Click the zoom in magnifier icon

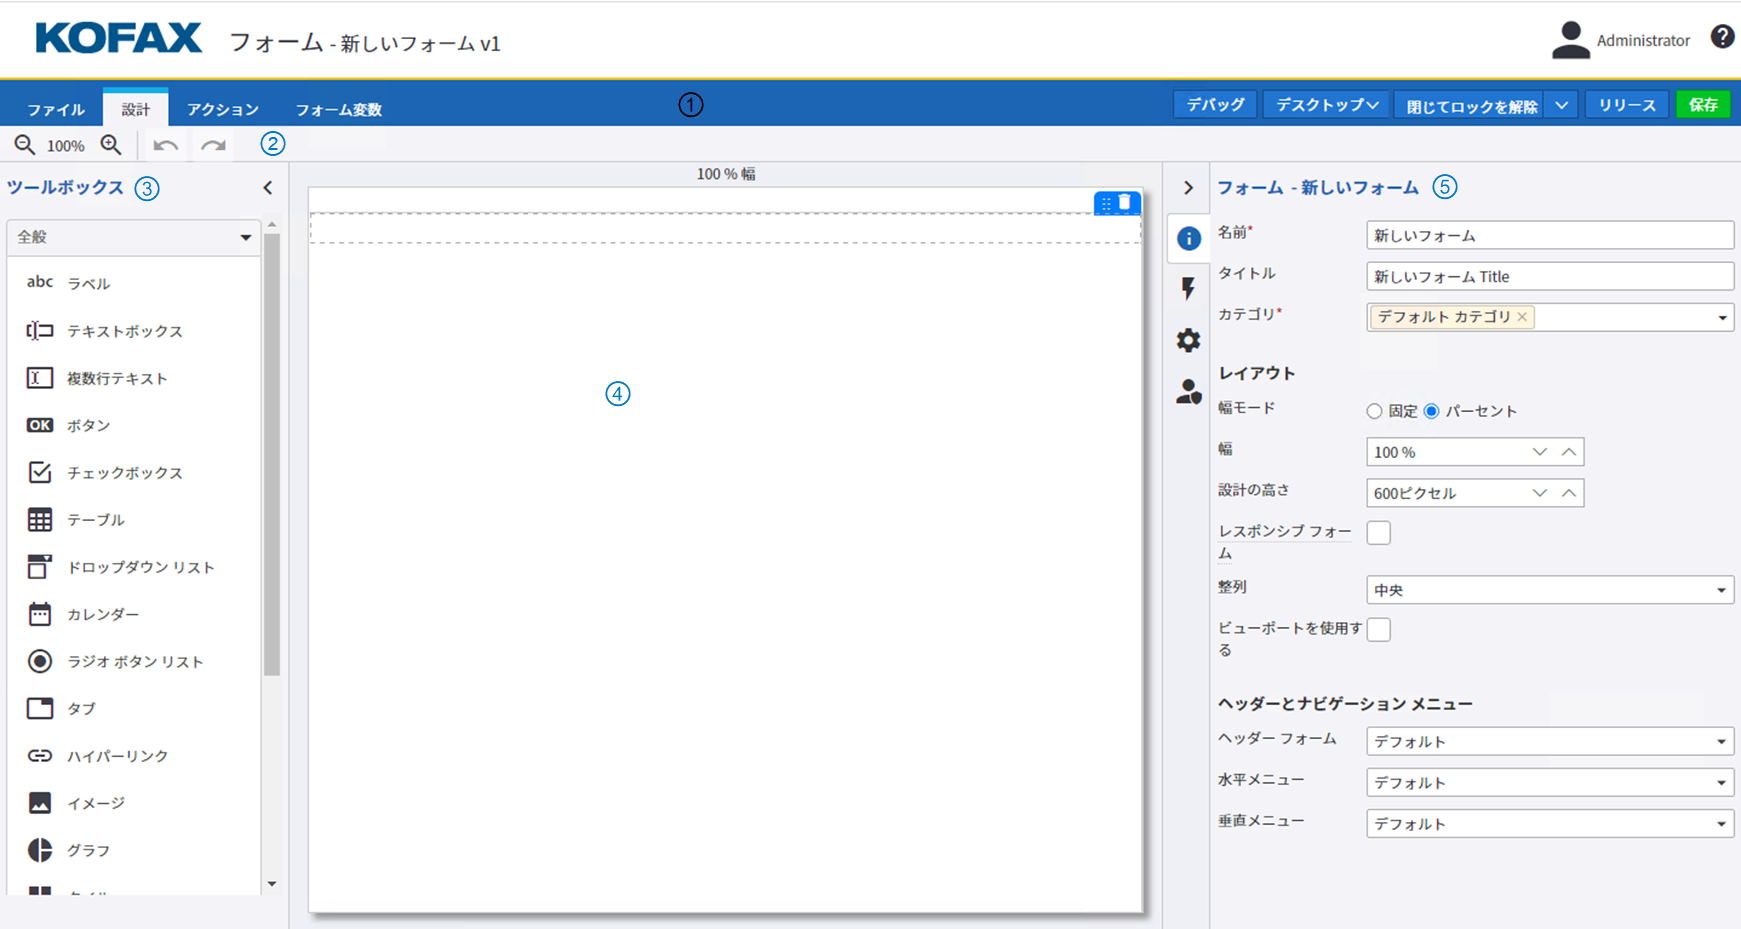click(111, 146)
